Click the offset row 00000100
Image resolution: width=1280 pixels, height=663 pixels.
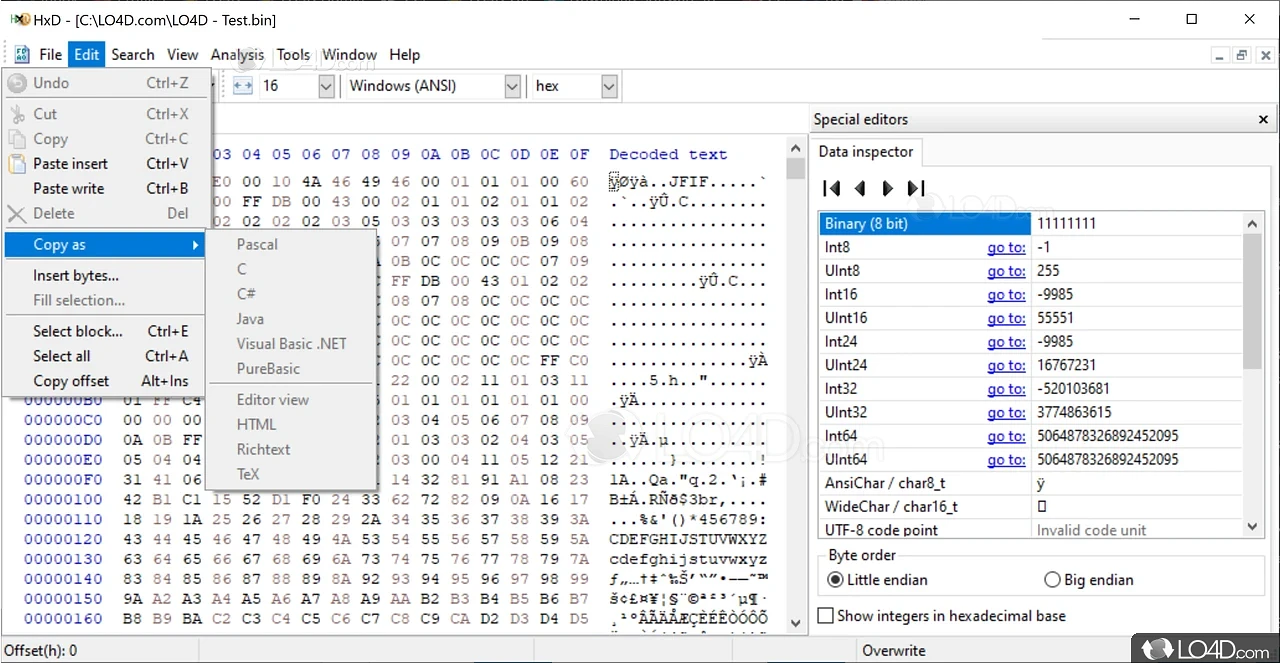[63, 499]
